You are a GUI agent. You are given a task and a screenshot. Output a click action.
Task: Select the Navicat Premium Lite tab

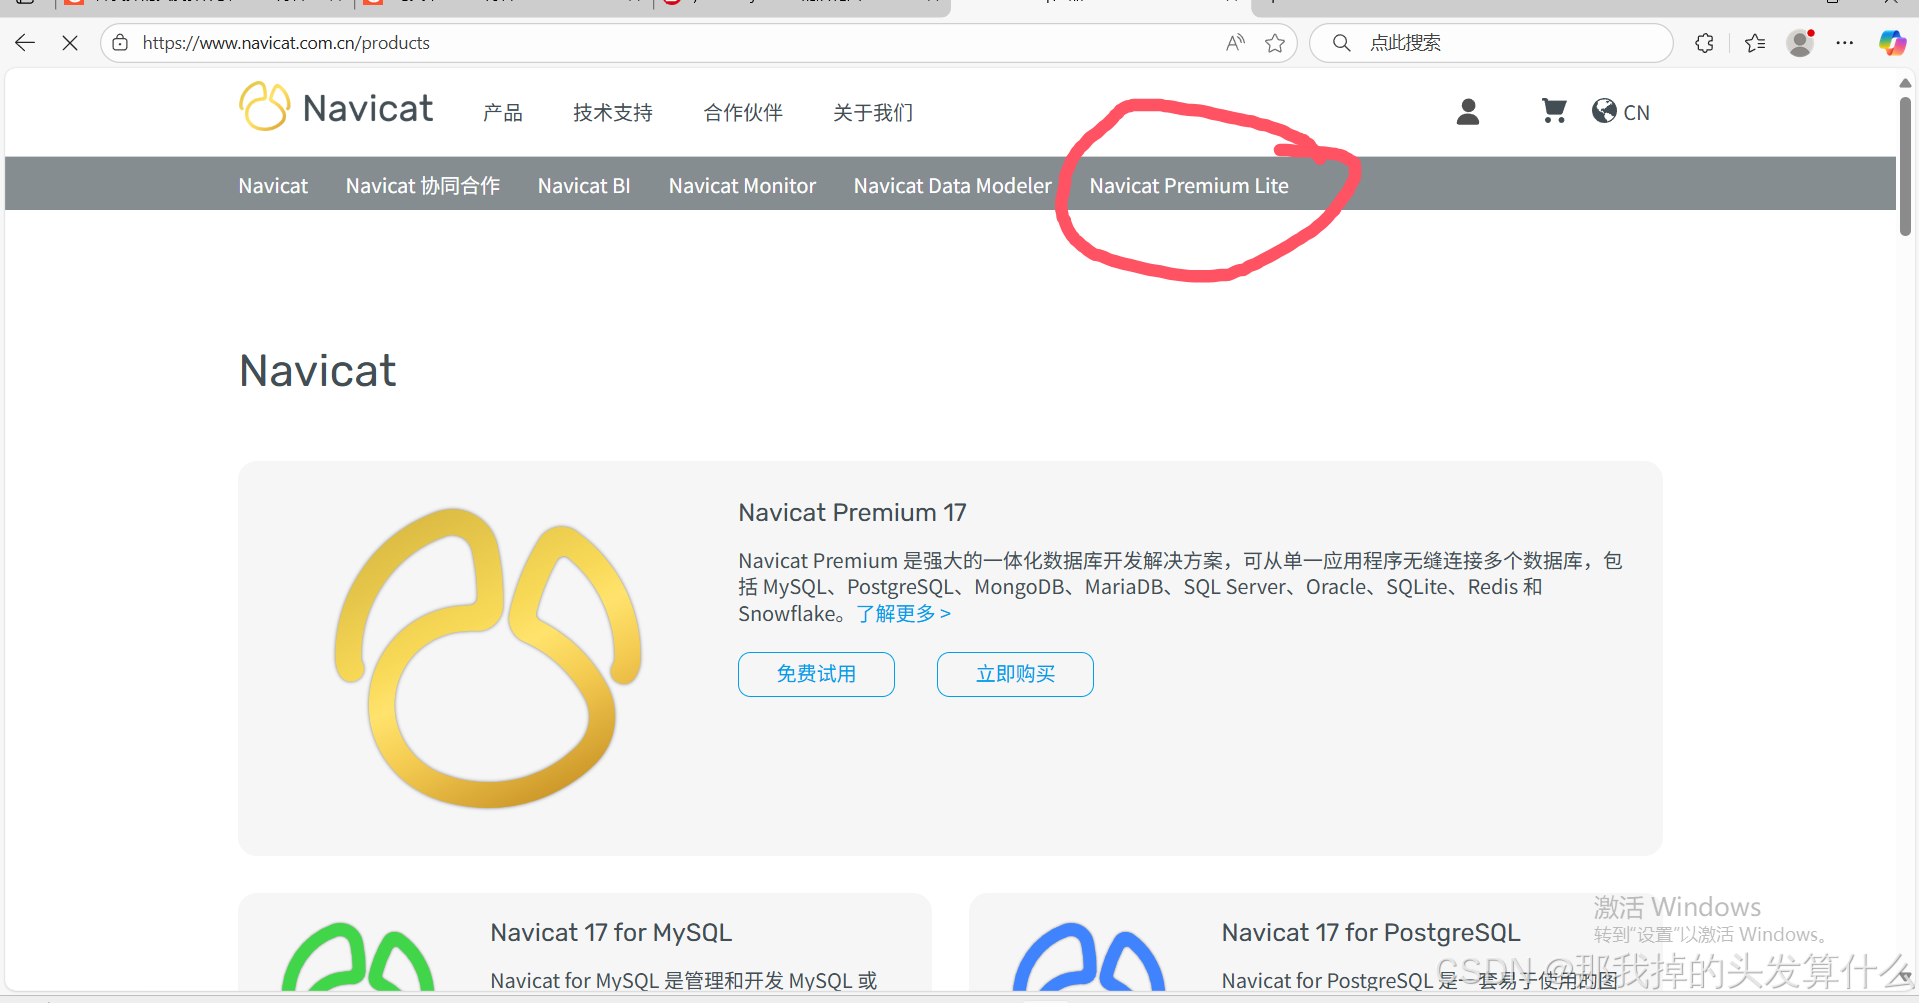(x=1189, y=186)
